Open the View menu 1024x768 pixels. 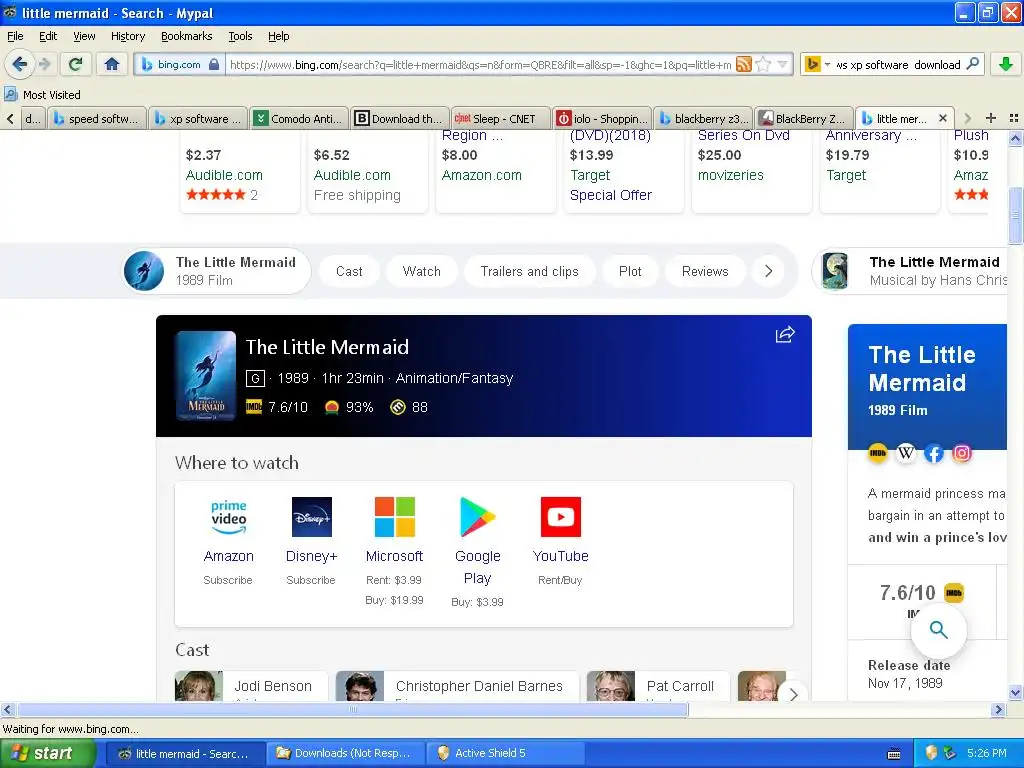pos(84,36)
